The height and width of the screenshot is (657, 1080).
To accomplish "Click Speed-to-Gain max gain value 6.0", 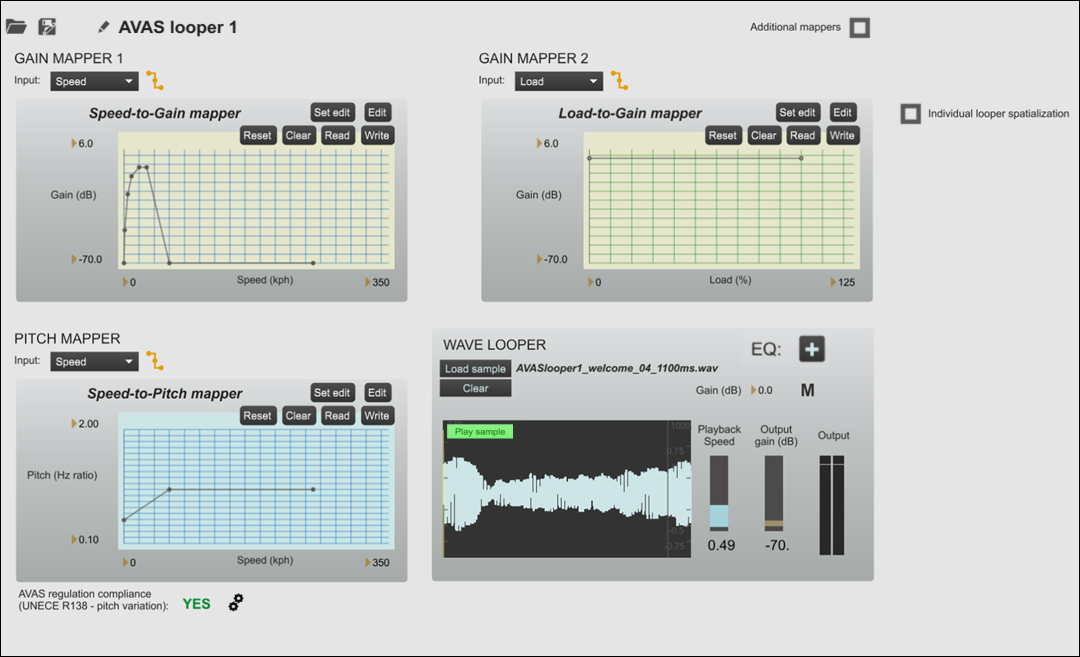I will 85,144.
